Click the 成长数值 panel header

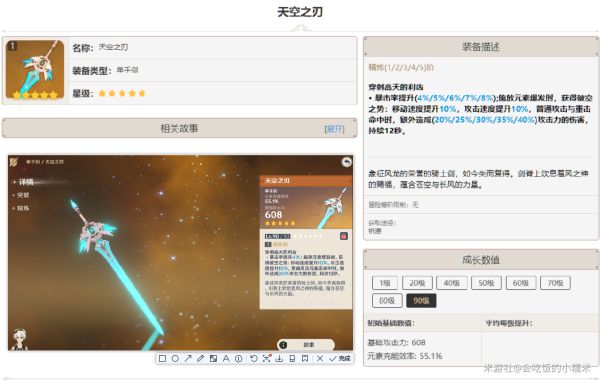481,260
